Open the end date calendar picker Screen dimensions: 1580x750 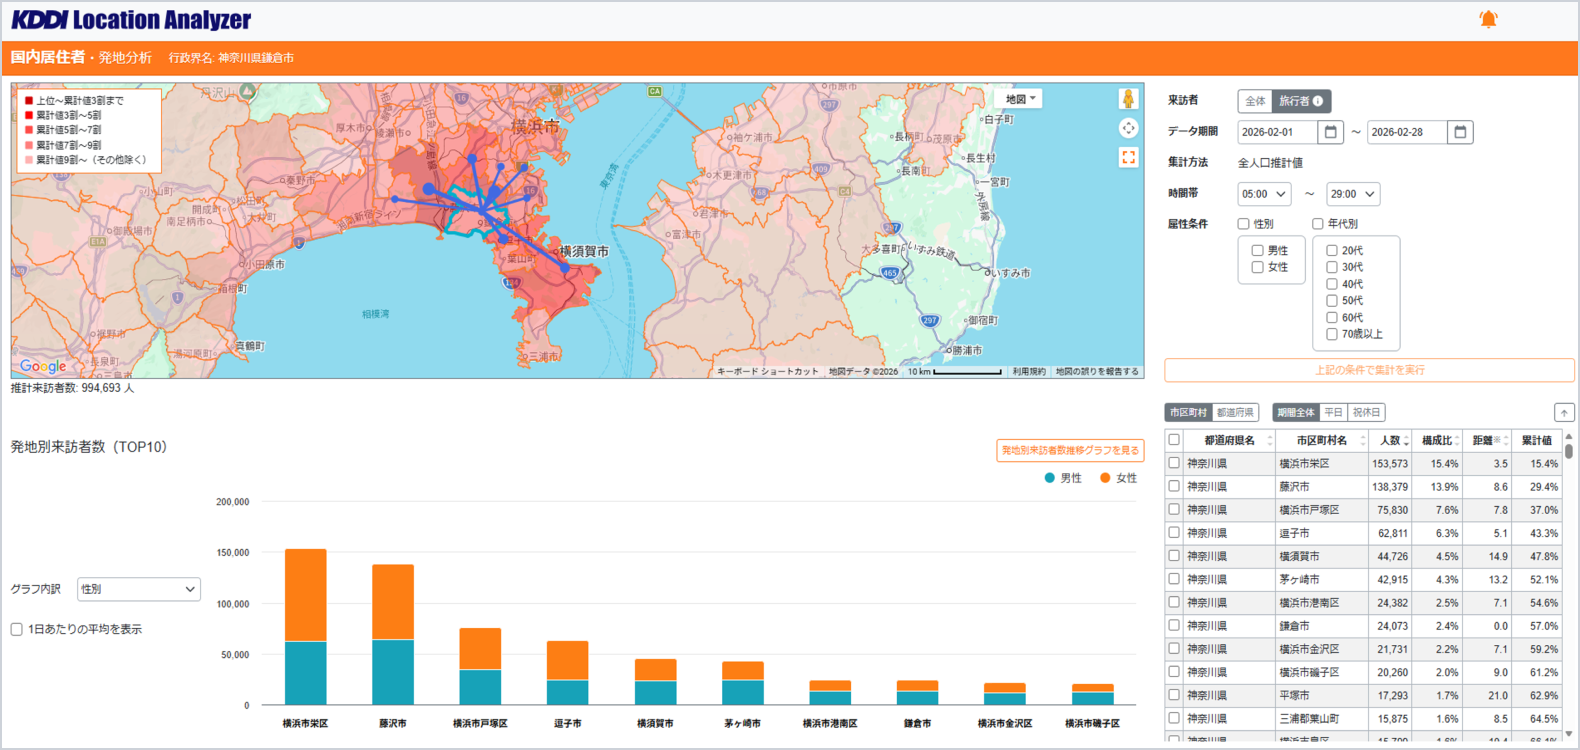1460,132
